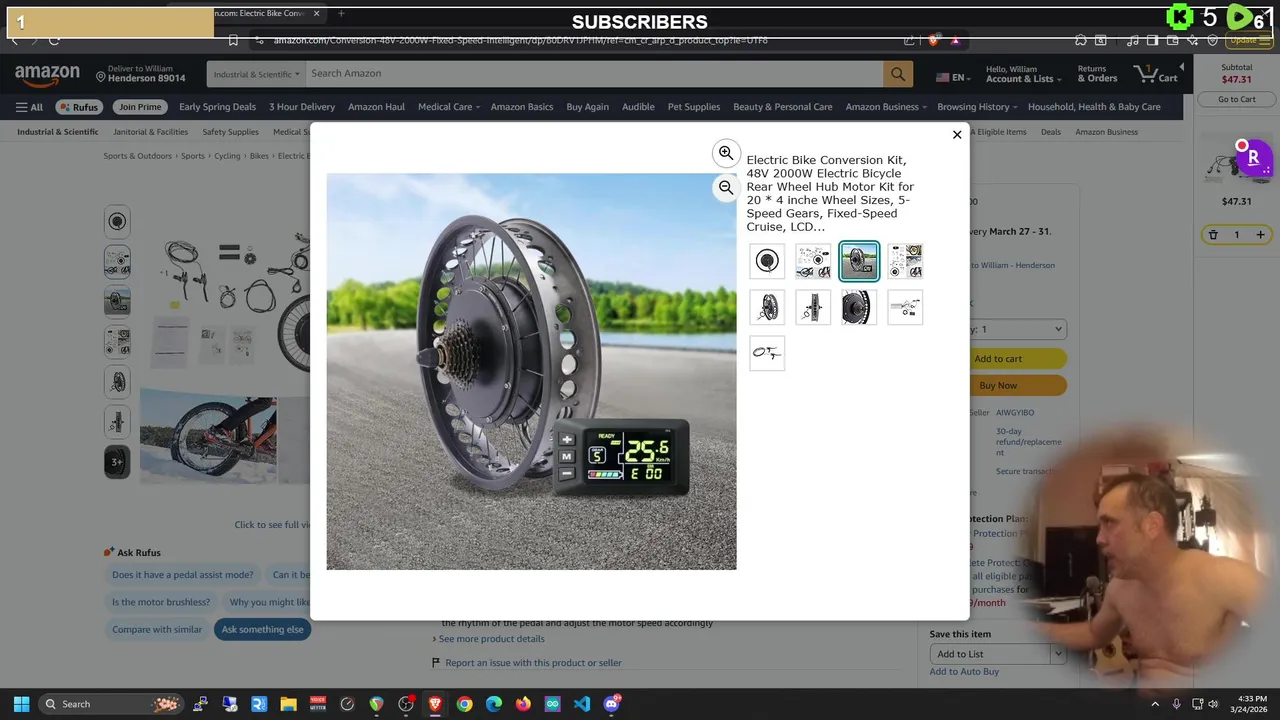Viewport: 1280px width, 720px height.
Task: Reload the page in the browser
Action: pyautogui.click(x=54, y=40)
